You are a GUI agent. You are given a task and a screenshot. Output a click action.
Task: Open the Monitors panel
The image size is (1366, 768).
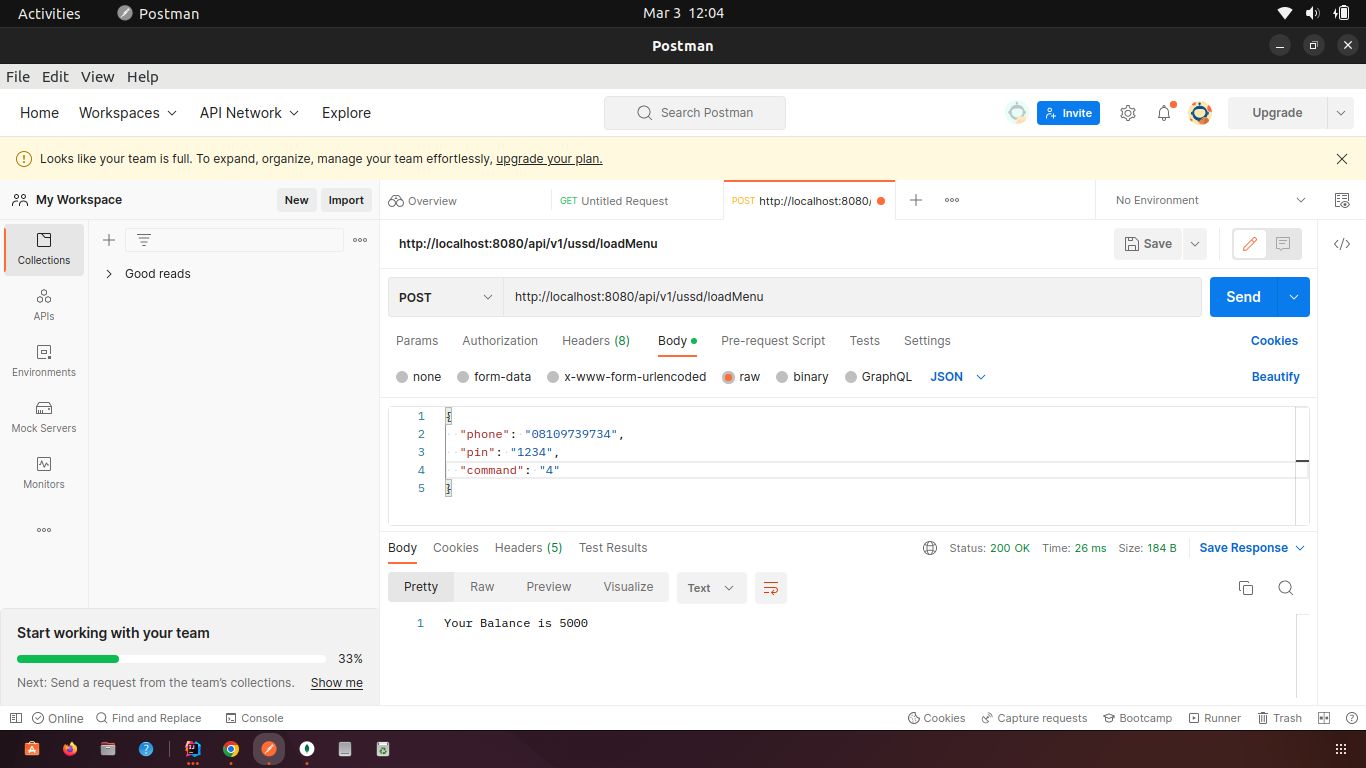click(43, 473)
